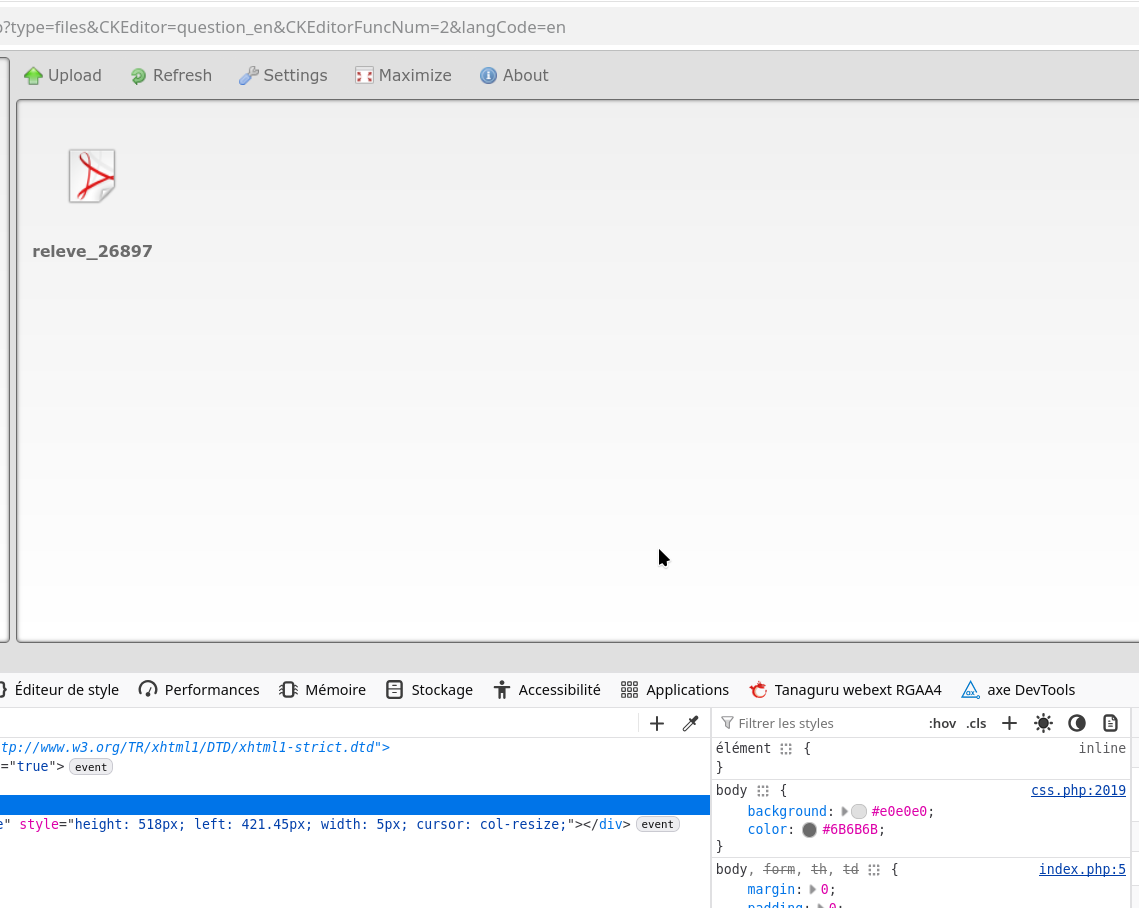The width and height of the screenshot is (1139, 908).
Task: Click the #e0e0e0 background color swatch
Action: click(859, 812)
